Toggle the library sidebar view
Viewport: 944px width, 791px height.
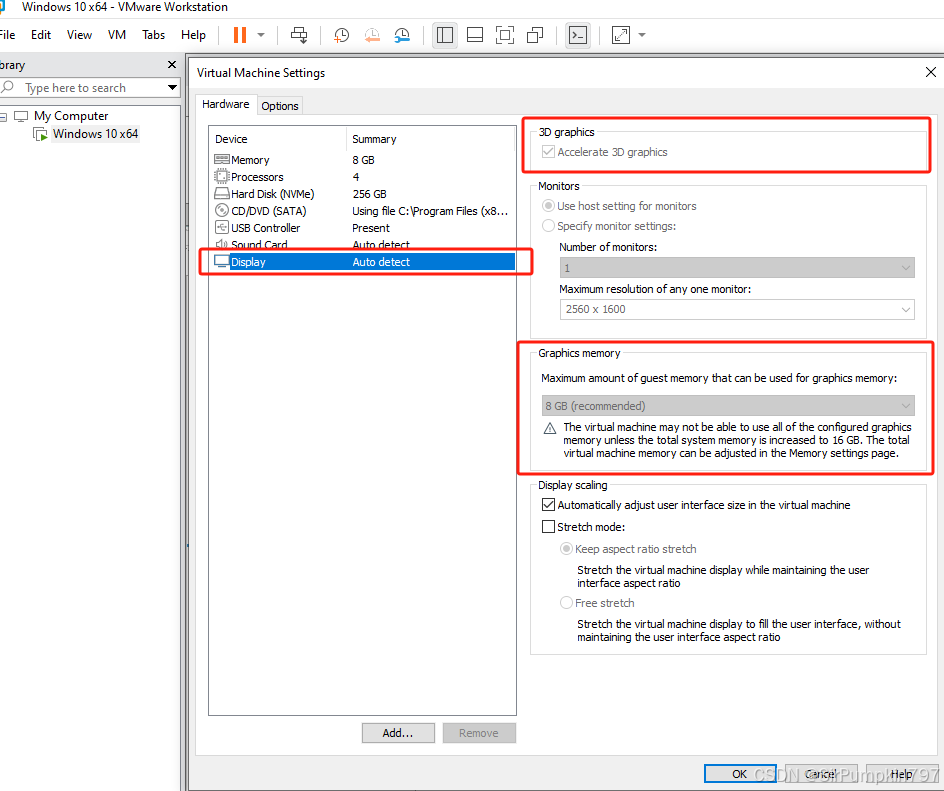445,35
